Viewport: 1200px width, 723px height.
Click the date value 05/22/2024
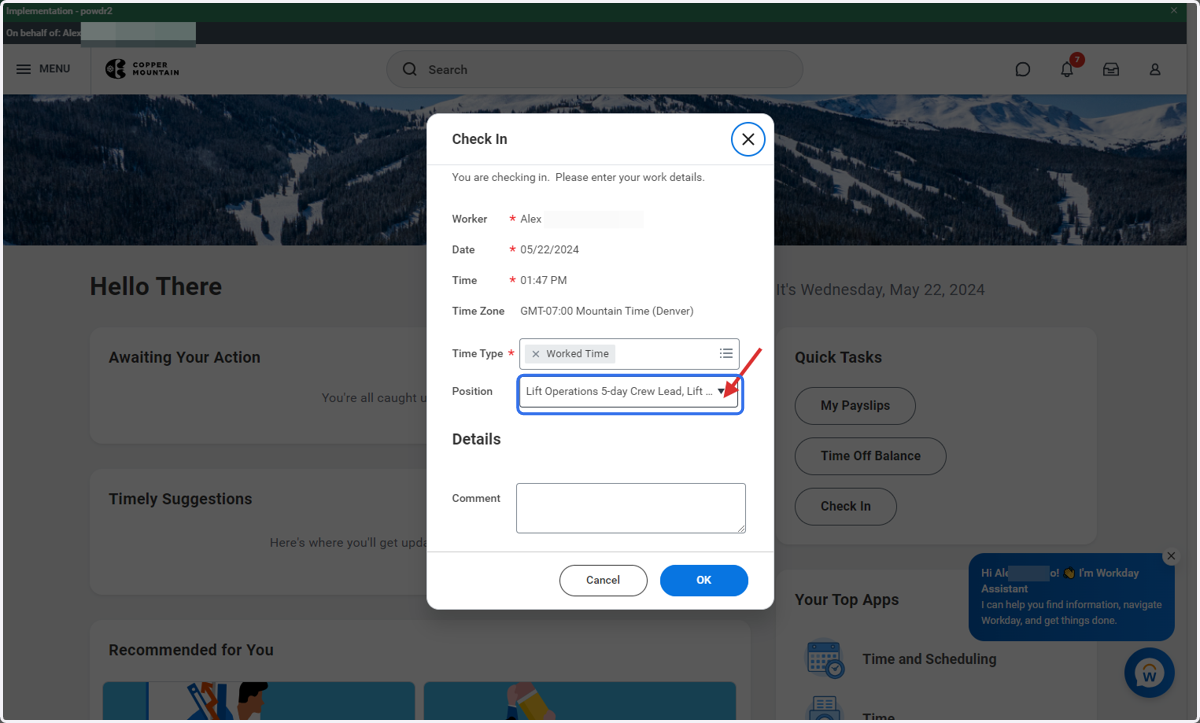tap(549, 250)
